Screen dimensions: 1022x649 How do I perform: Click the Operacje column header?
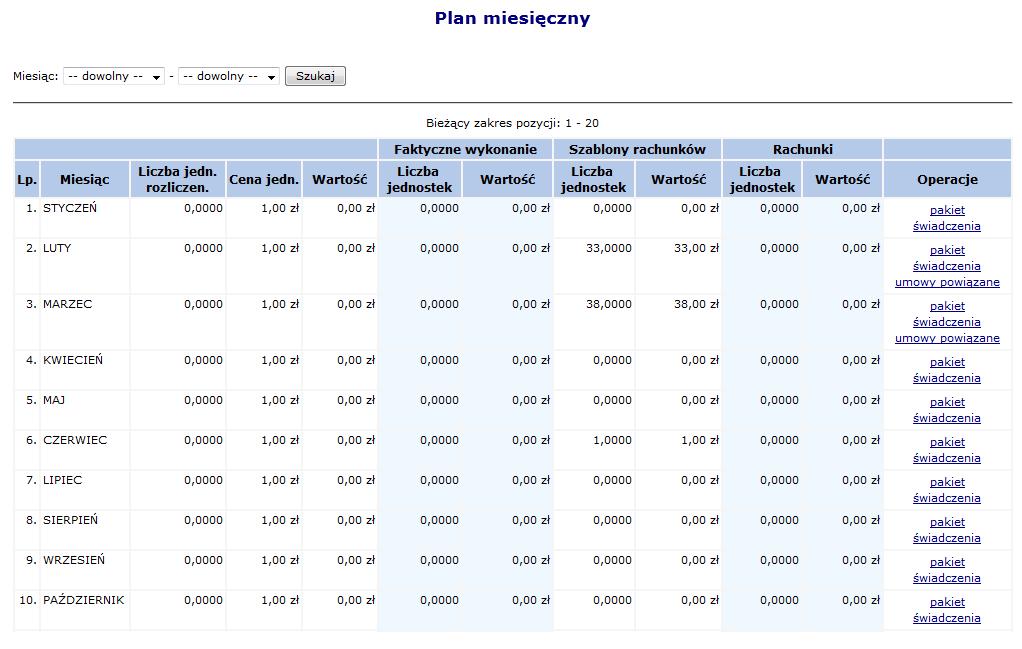click(947, 179)
